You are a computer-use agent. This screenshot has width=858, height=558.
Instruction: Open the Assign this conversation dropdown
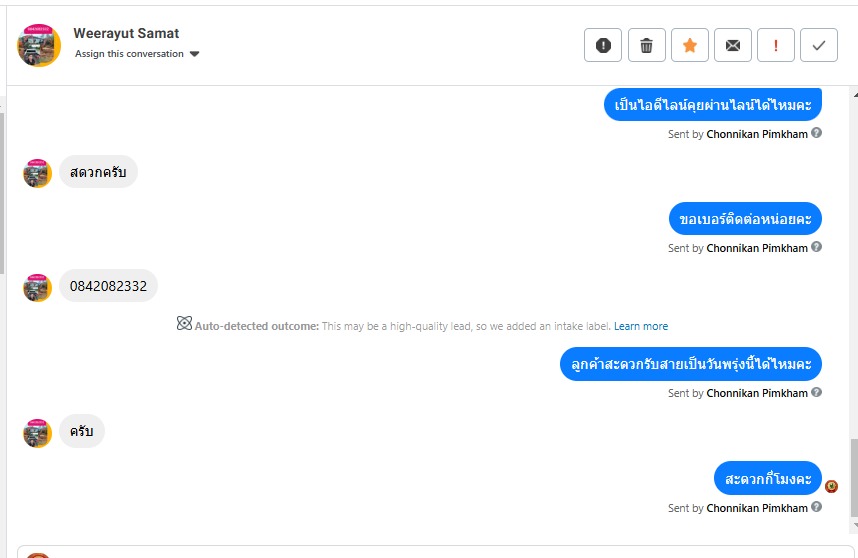[x=137, y=54]
